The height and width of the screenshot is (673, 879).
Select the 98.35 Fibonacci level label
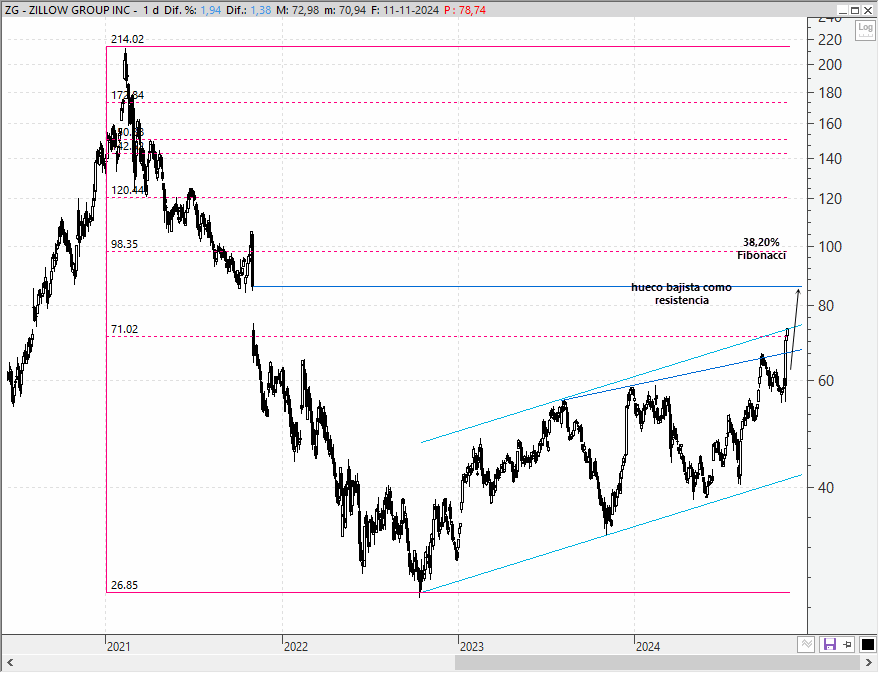click(124, 244)
